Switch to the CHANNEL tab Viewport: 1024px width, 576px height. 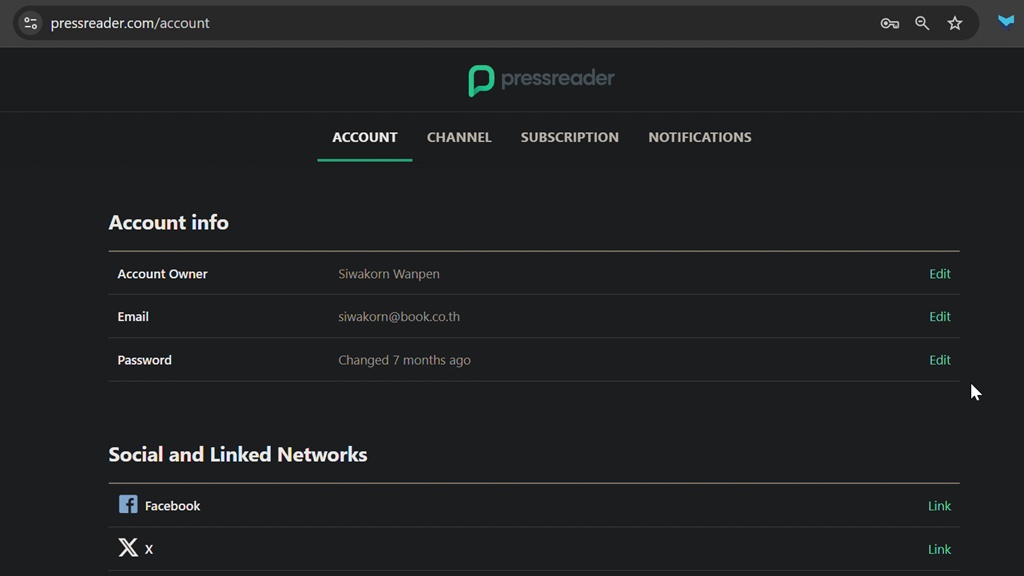coord(459,137)
